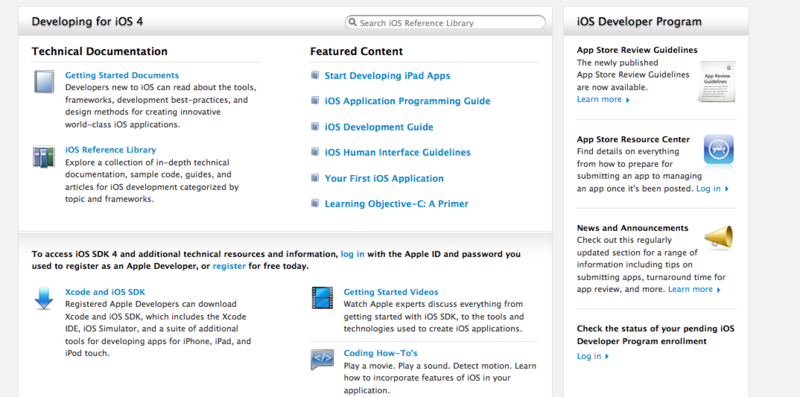Open Learning Objective-C: A Primer
Image resolution: width=800 pixels, height=397 pixels.
tap(396, 204)
